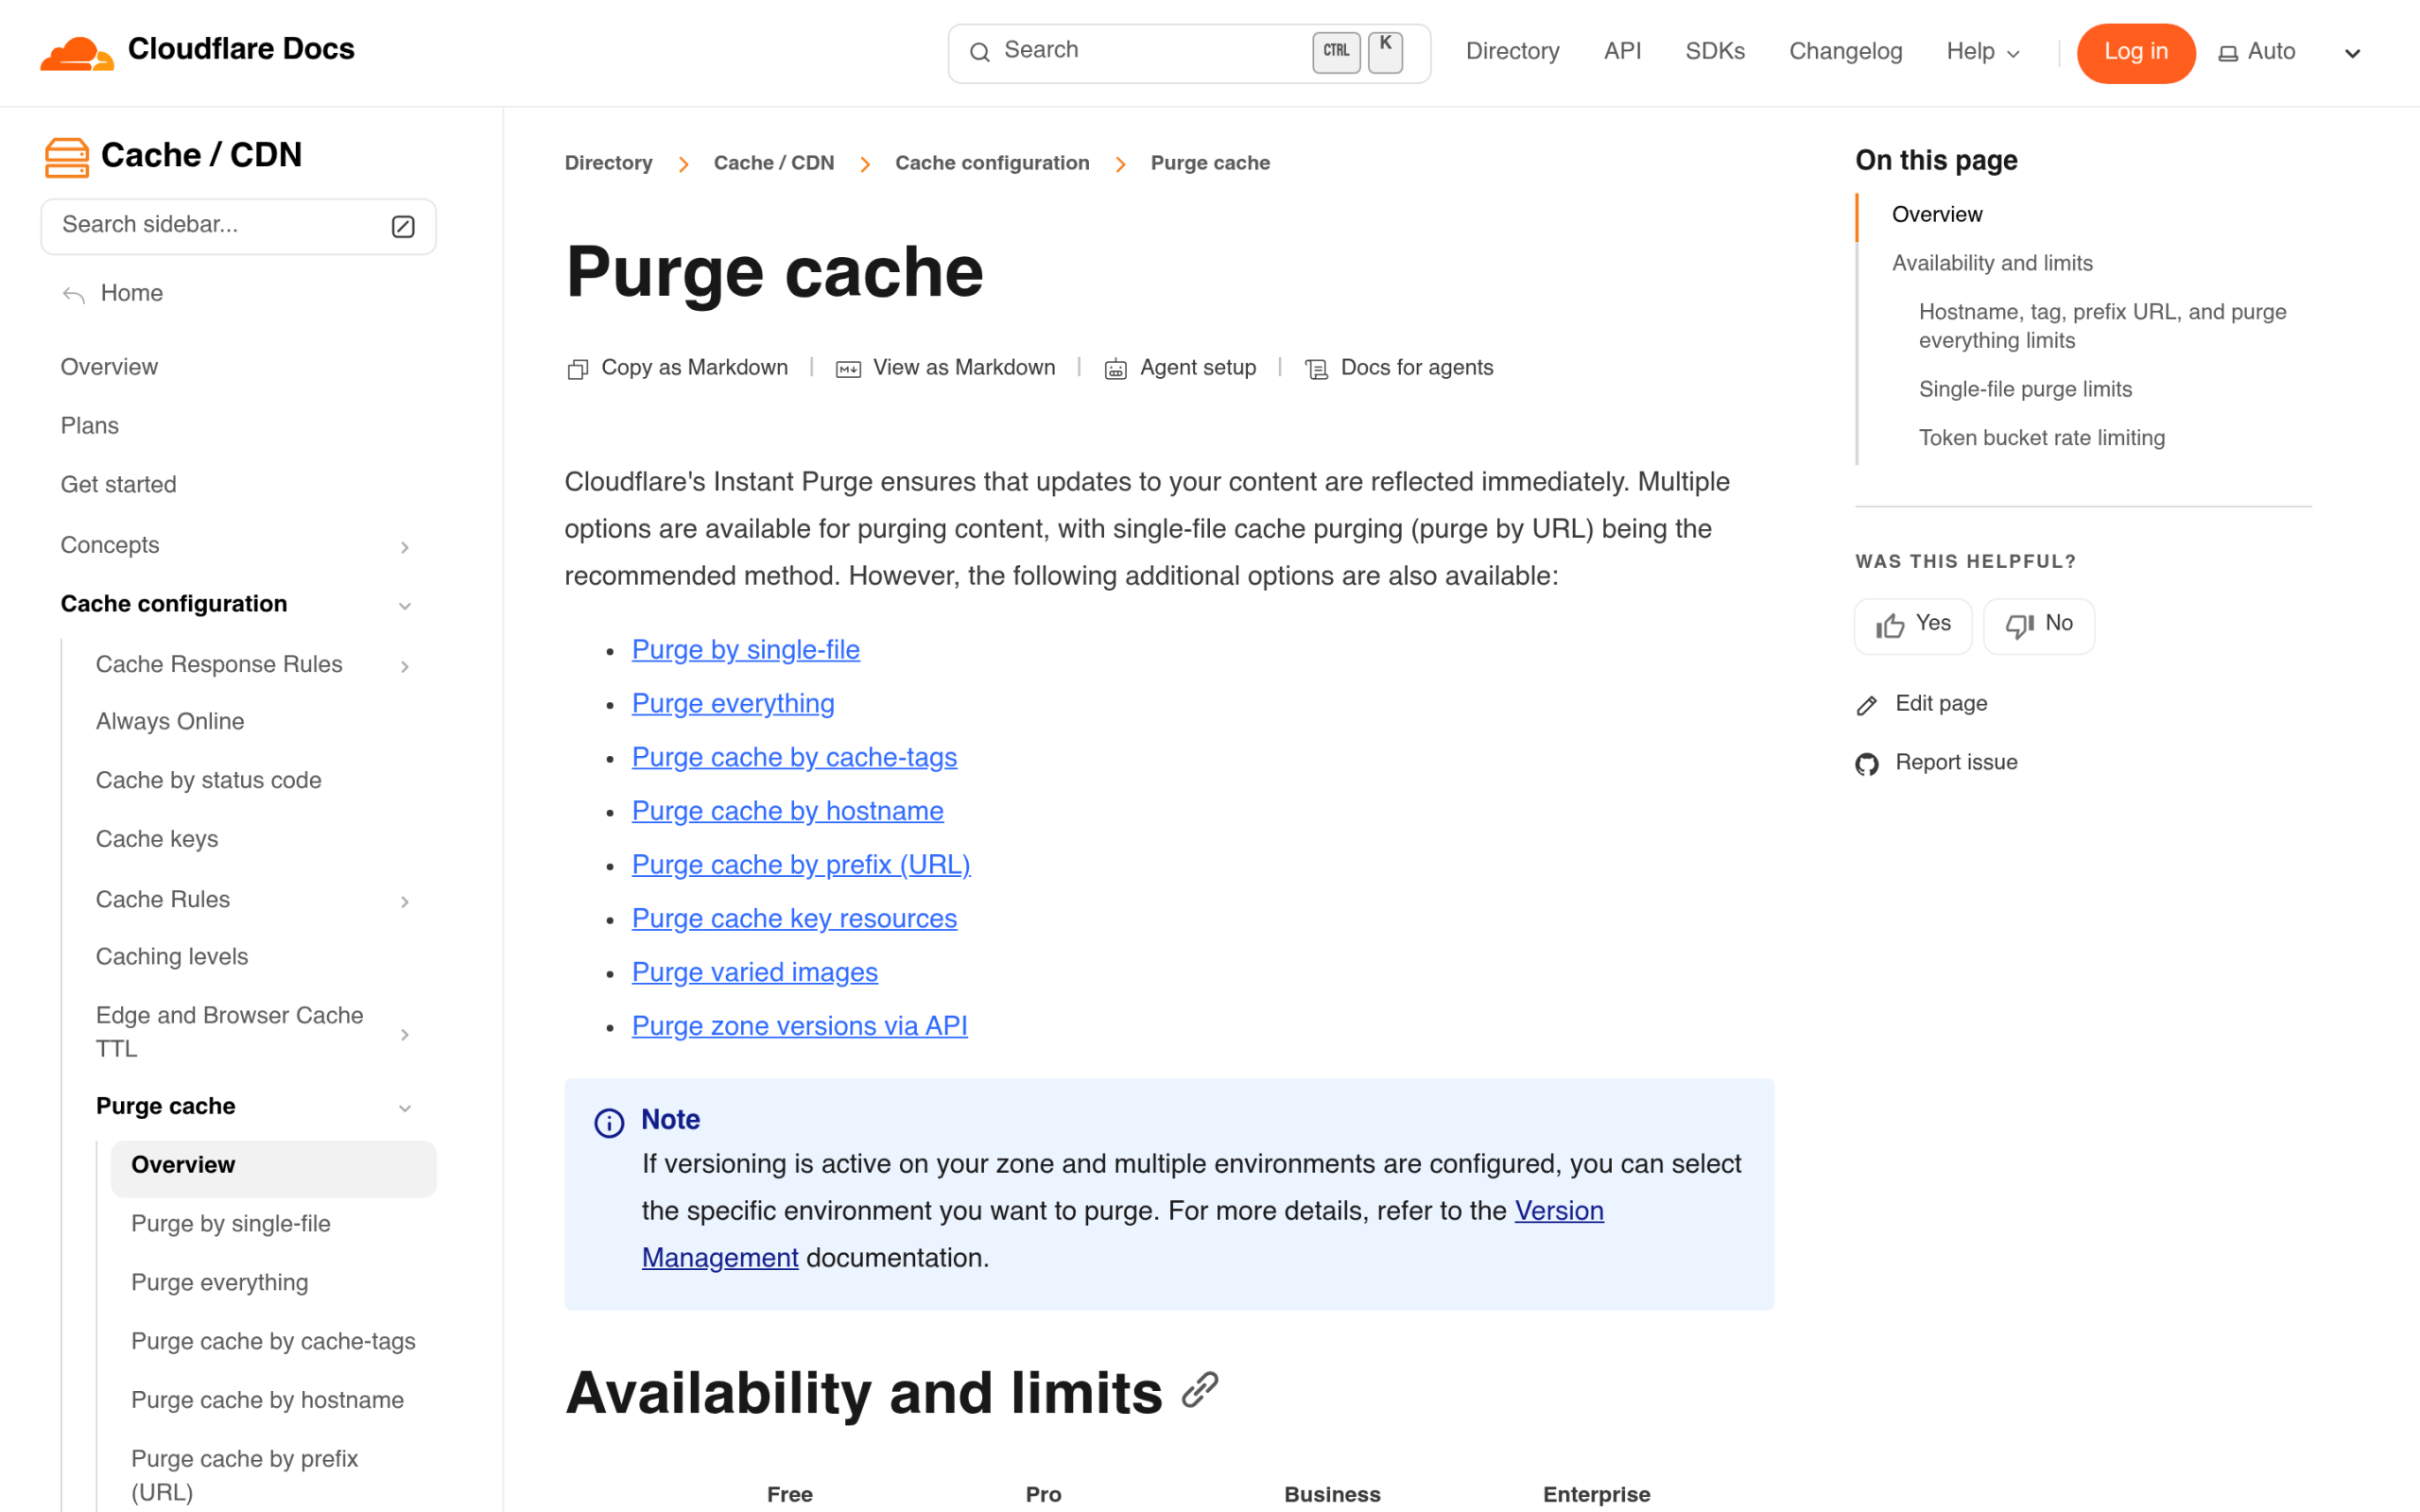Screen dimensions: 2420x1512
Task: Select Always Online in sidebar
Action: pos(169,723)
